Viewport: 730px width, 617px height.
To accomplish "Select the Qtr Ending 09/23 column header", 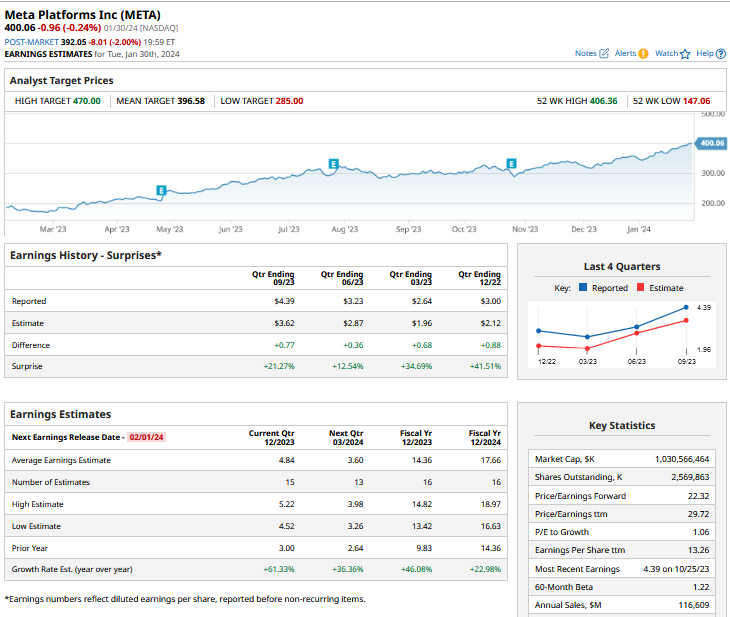I will [272, 276].
